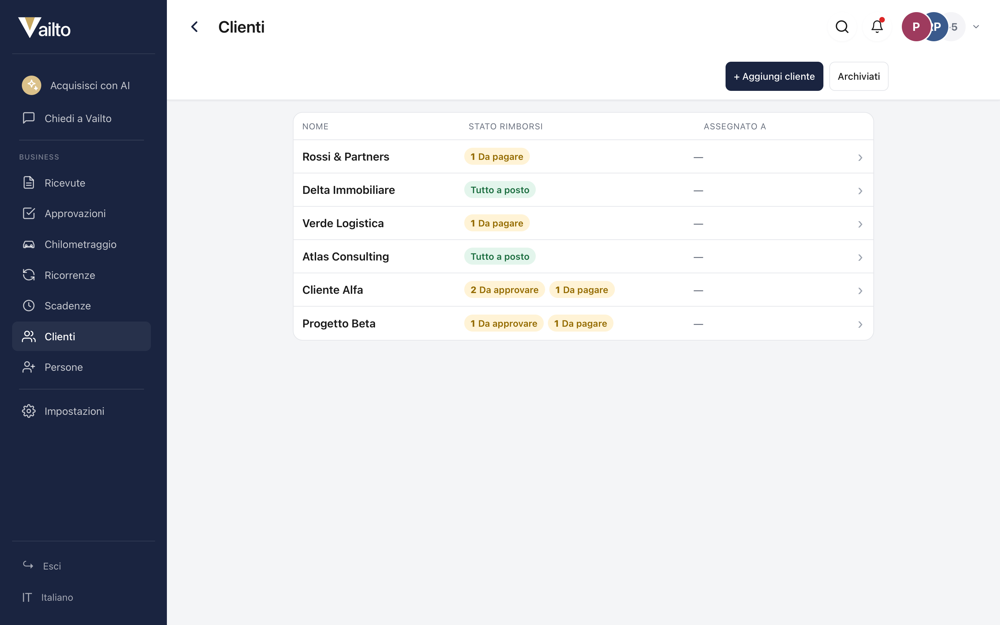The image size is (1000, 625).
Task: Go to Ricevute section
Action: pos(82,182)
